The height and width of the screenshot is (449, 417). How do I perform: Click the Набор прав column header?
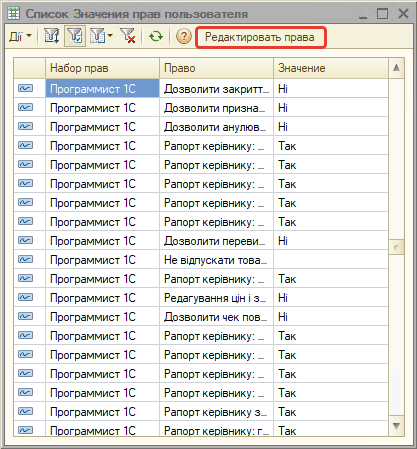102,68
